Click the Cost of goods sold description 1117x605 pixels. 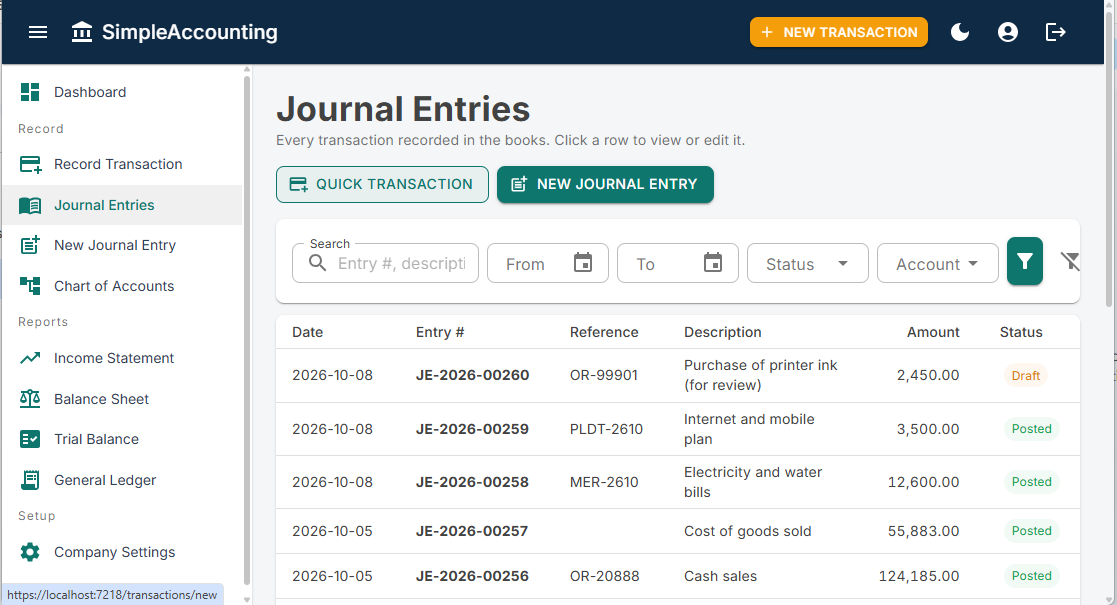point(747,531)
